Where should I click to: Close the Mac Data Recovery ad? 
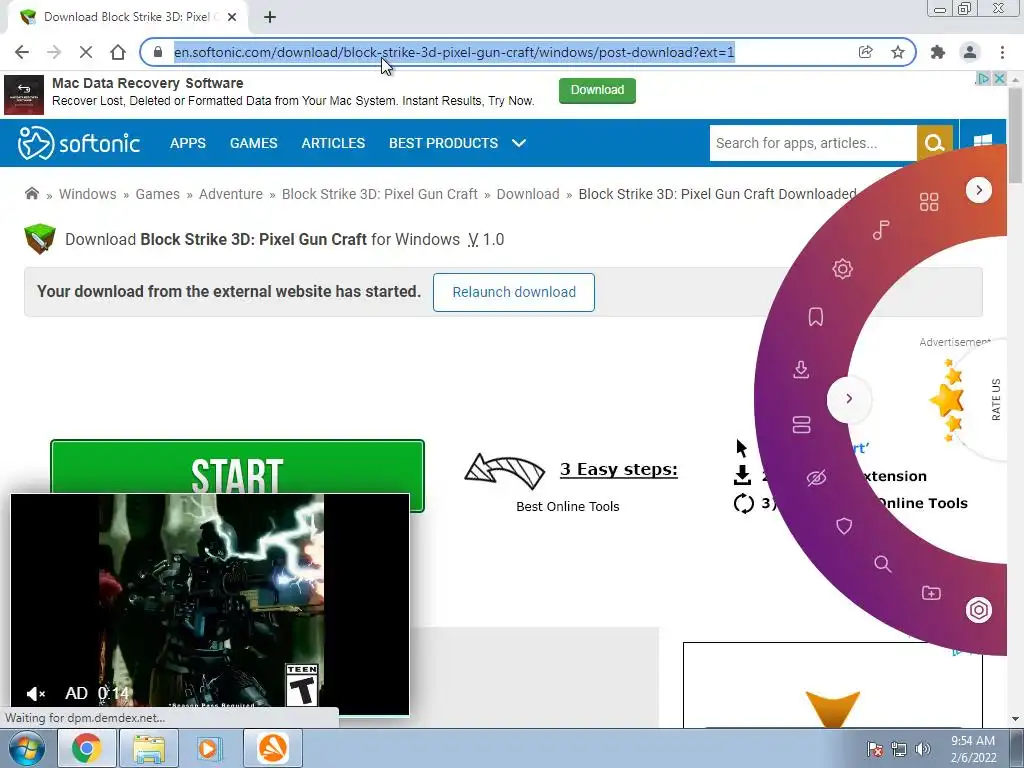(999, 78)
